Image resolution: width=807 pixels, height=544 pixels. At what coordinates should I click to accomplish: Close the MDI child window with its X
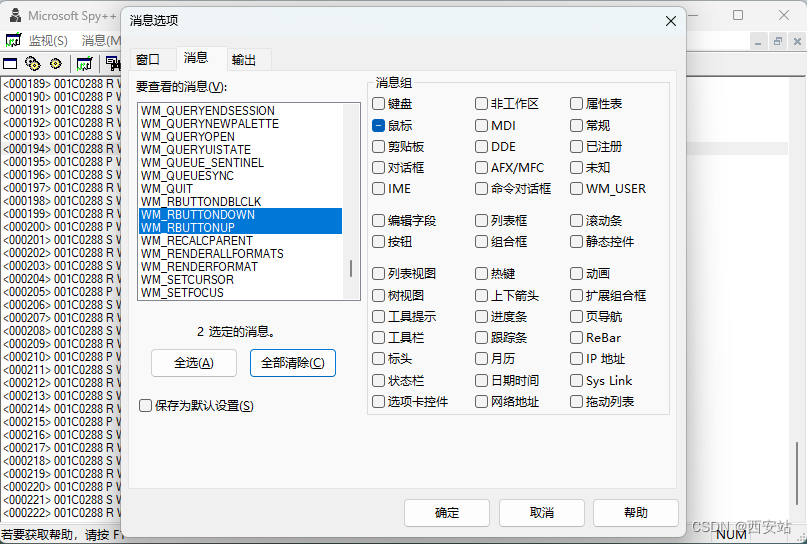click(x=797, y=41)
